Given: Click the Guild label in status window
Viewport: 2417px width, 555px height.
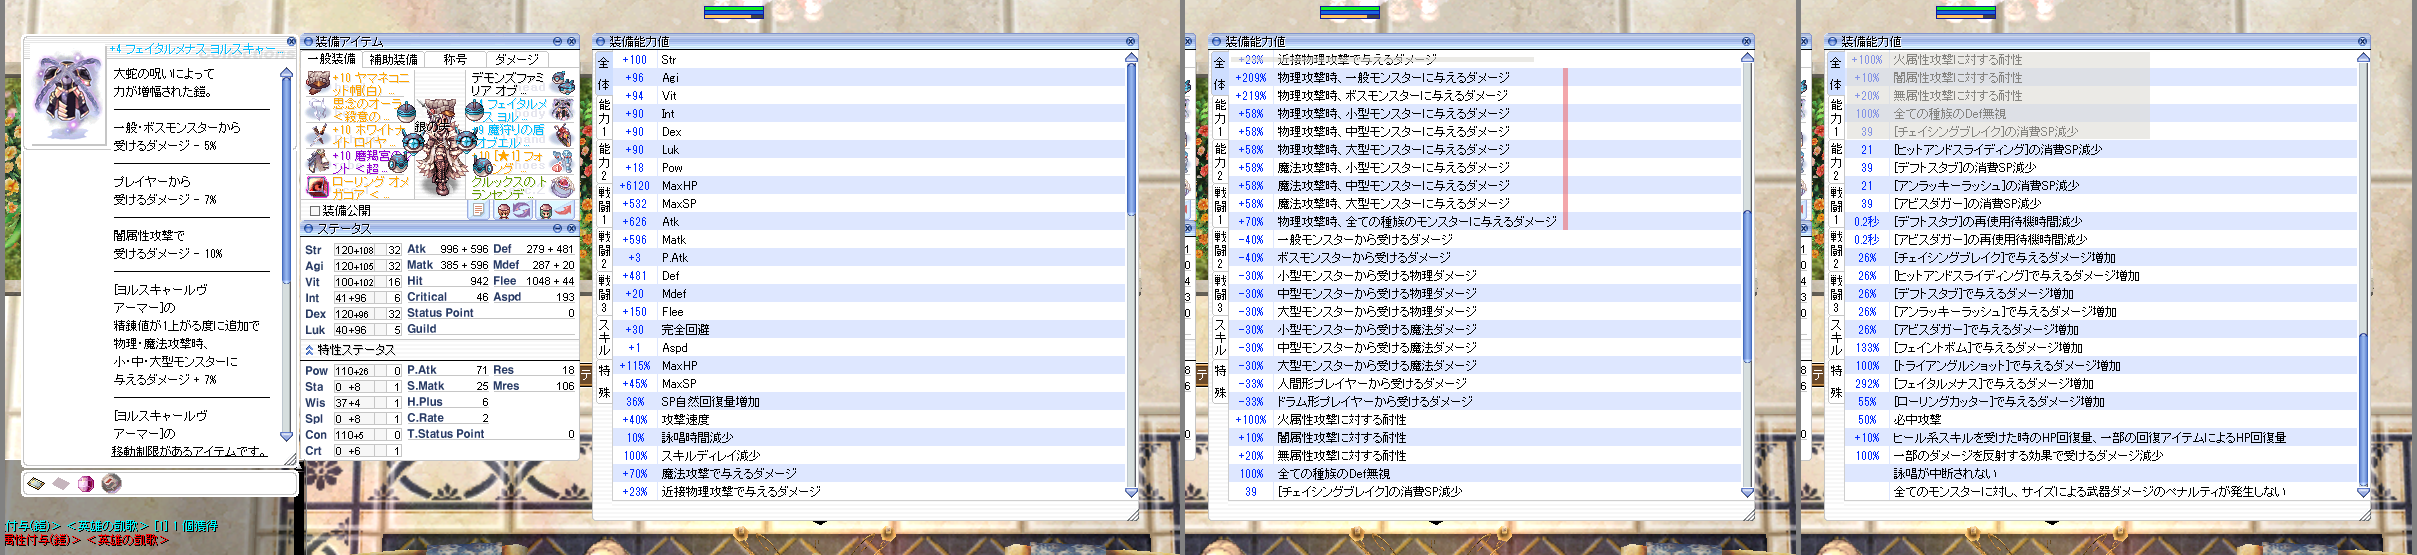Looking at the screenshot, I should [x=421, y=329].
